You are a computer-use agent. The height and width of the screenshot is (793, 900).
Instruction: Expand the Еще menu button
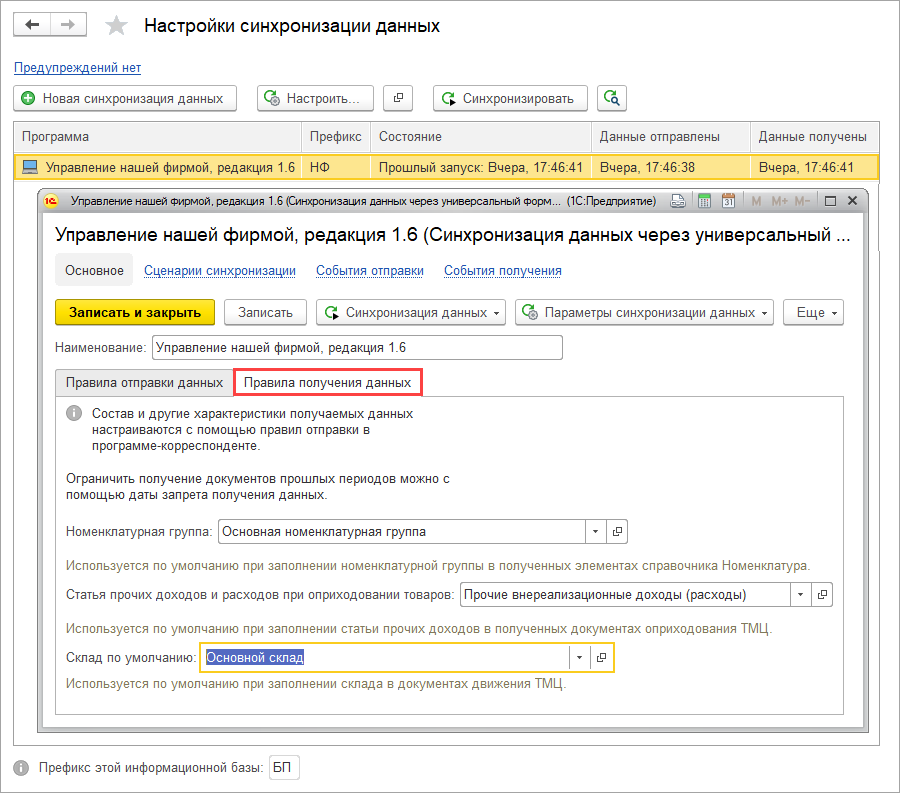tap(813, 312)
